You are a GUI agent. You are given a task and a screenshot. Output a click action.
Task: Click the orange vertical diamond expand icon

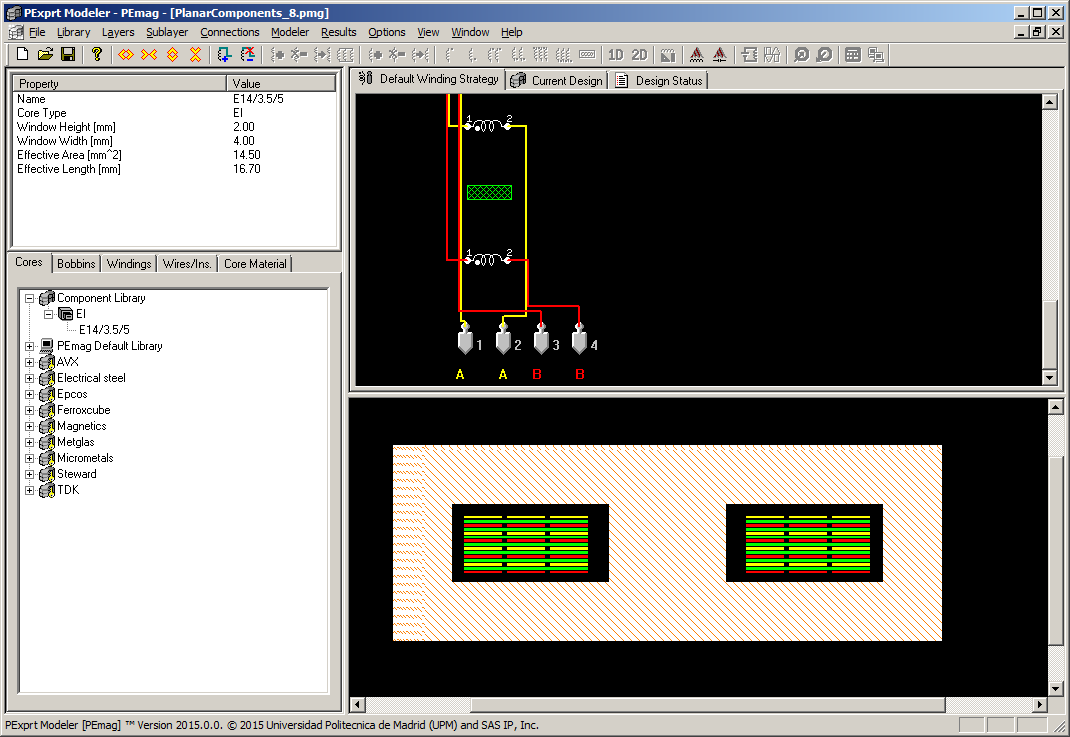pyautogui.click(x=173, y=55)
